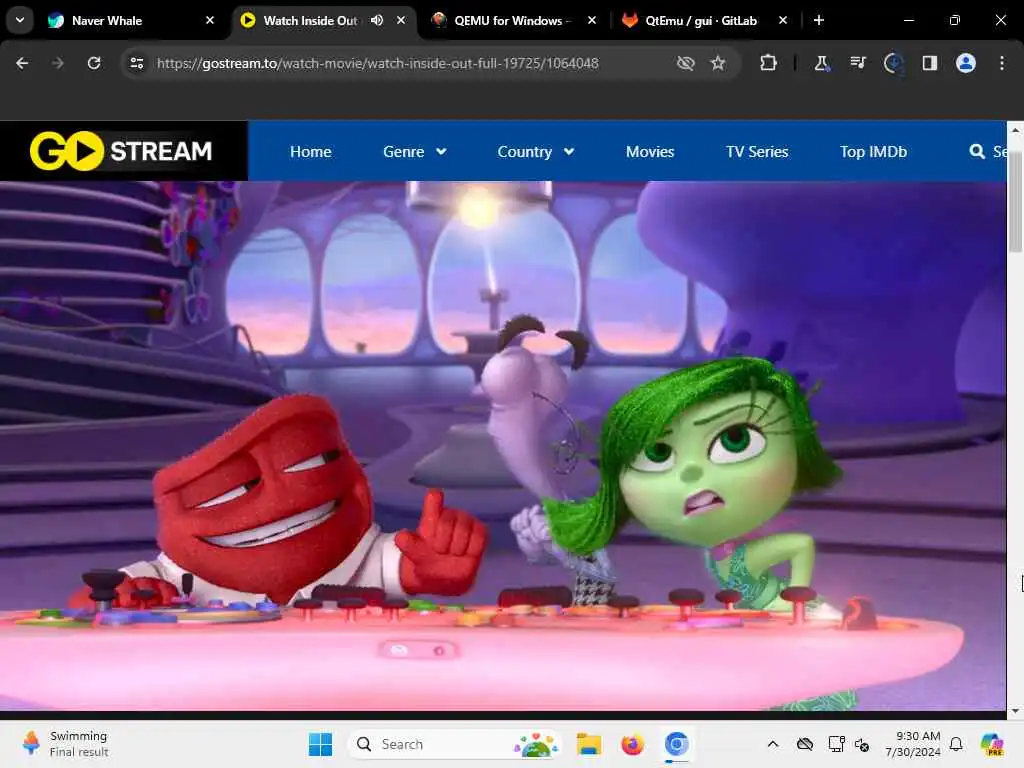Open the downloads indicator icon
This screenshot has height=768, width=1024.
(x=893, y=63)
